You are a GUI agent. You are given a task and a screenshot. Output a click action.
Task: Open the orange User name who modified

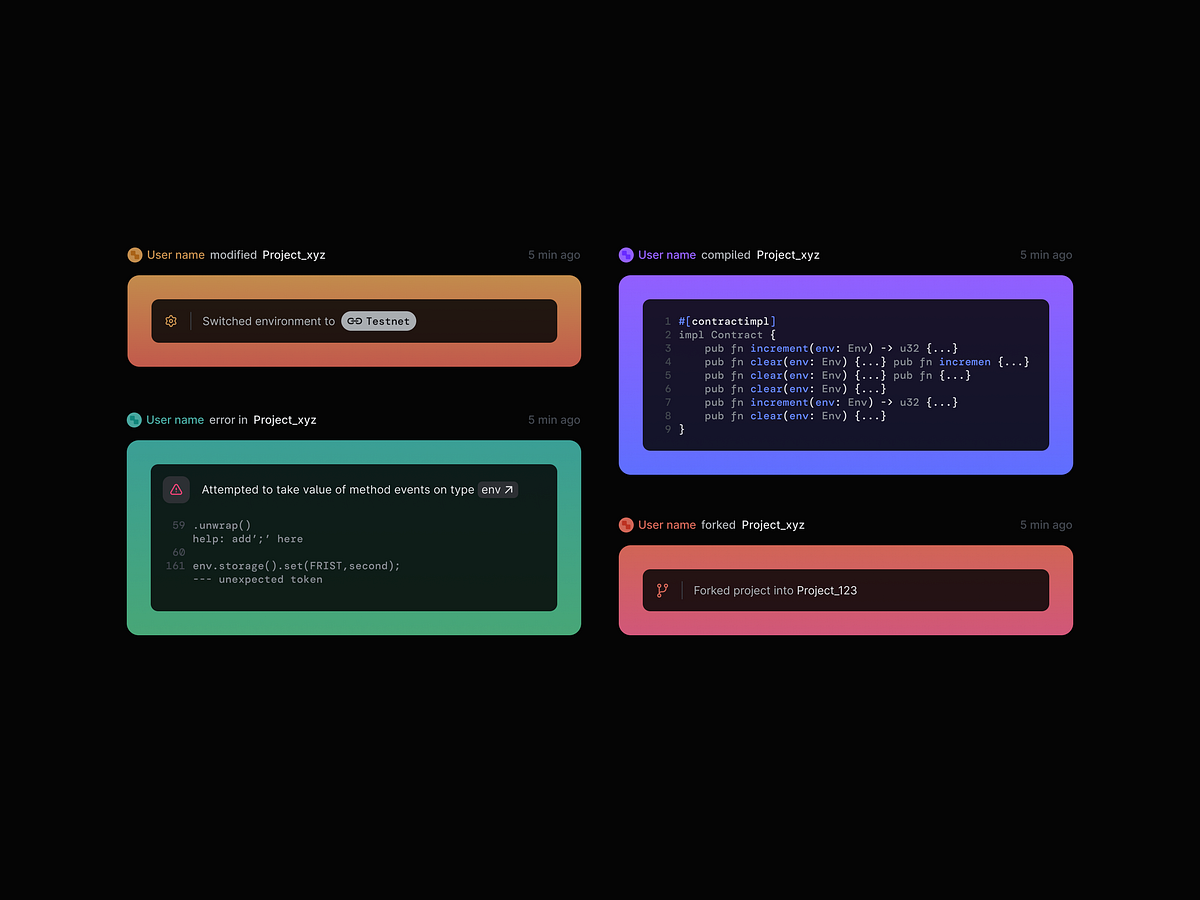(176, 255)
